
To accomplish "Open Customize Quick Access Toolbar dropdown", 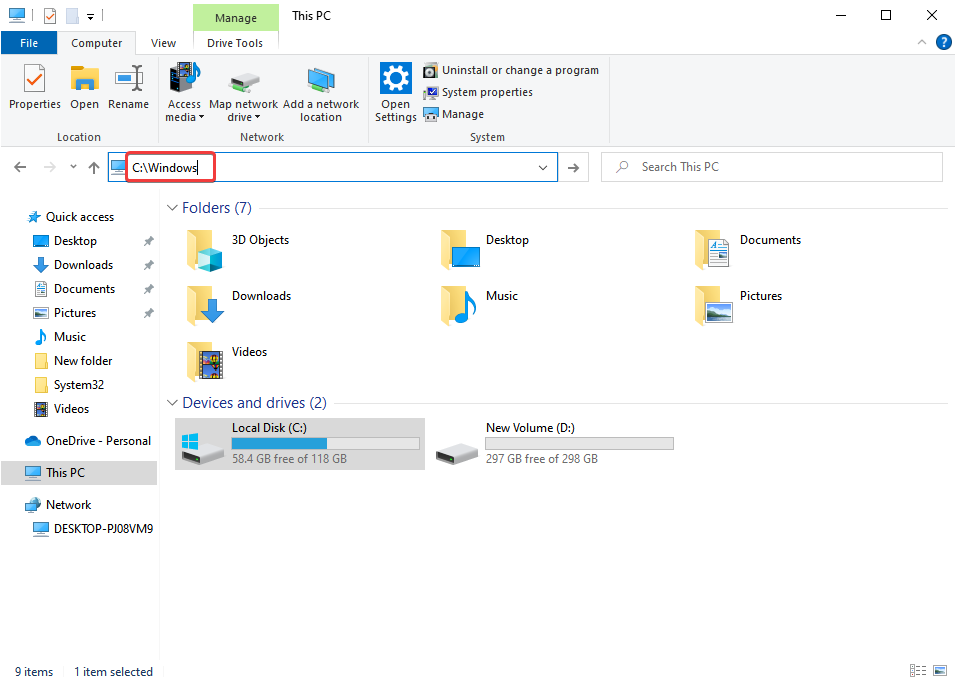I will [x=90, y=16].
